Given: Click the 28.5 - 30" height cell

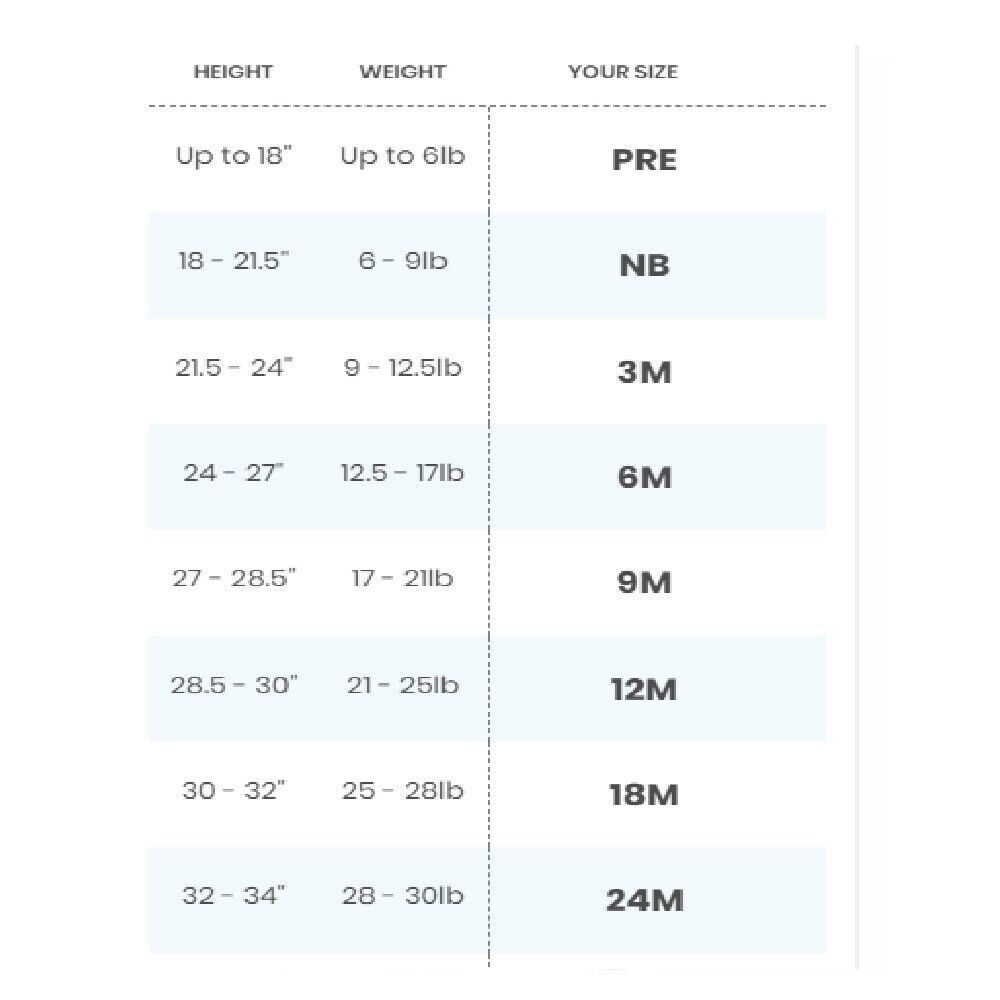Looking at the screenshot, I should 233,685.
